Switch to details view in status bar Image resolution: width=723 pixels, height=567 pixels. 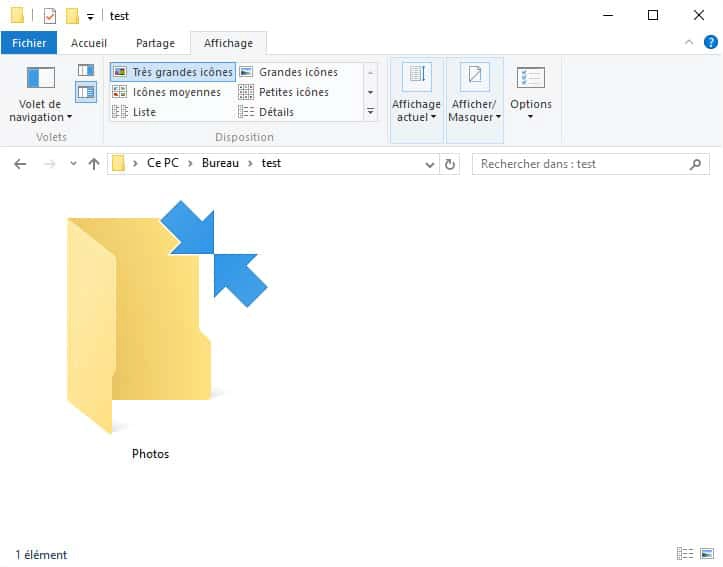(685, 554)
